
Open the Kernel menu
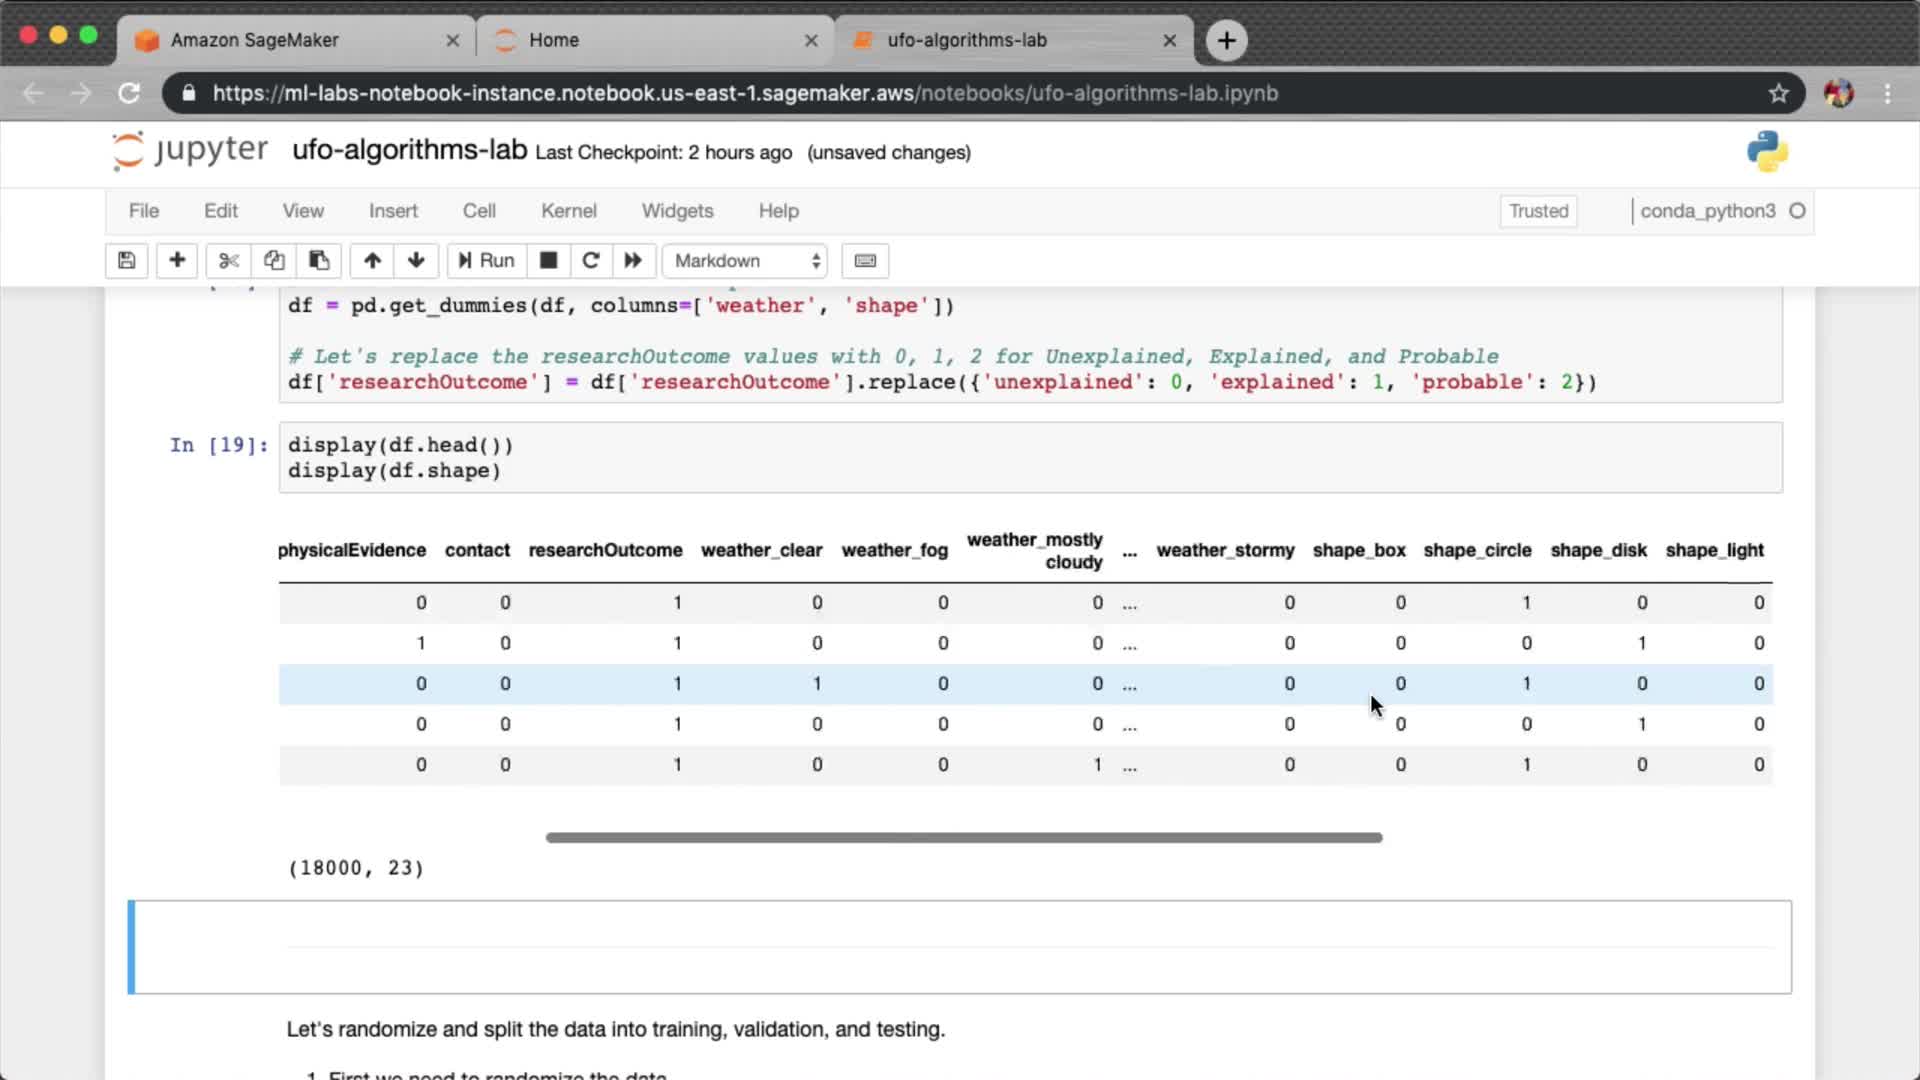568,211
